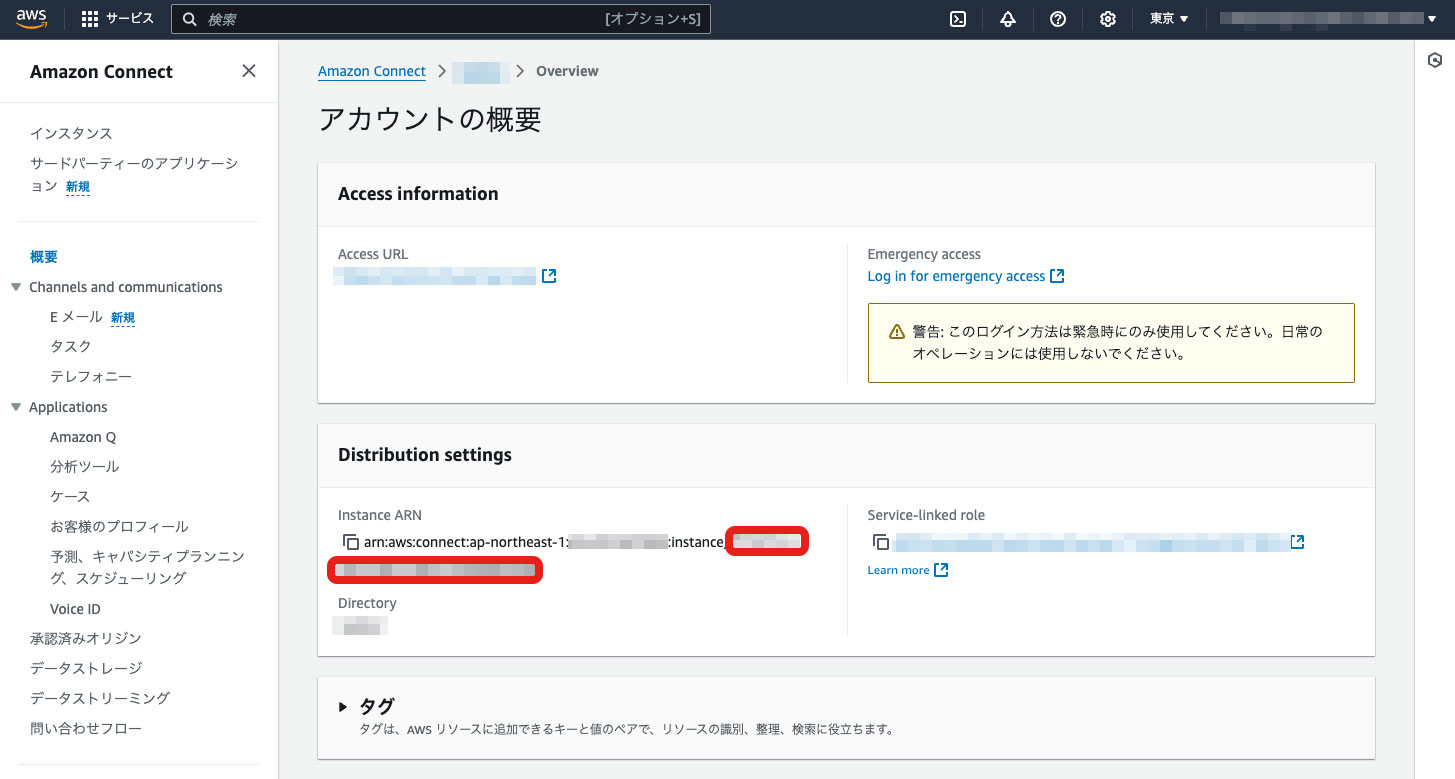Image resolution: width=1455 pixels, height=779 pixels.
Task: Open お客様のプロフィール sidebar item
Action: (119, 526)
